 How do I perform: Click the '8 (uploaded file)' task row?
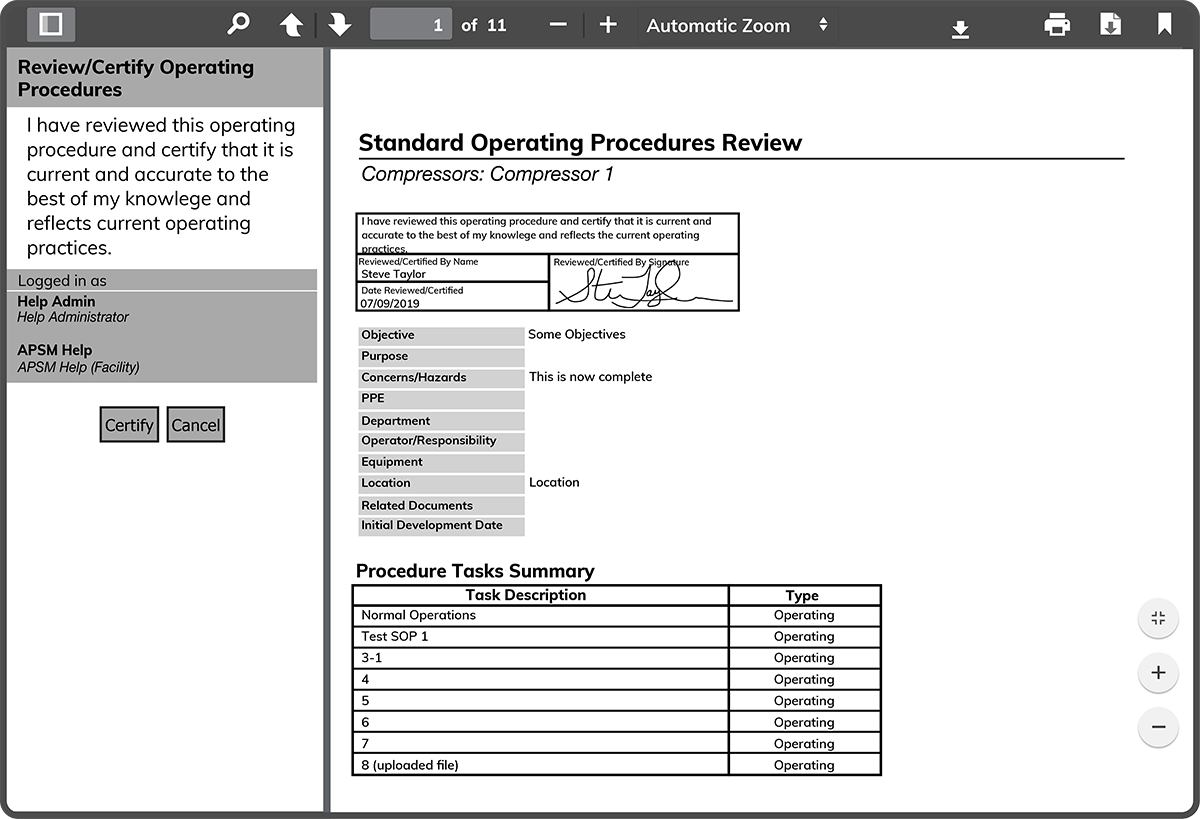tap(617, 766)
